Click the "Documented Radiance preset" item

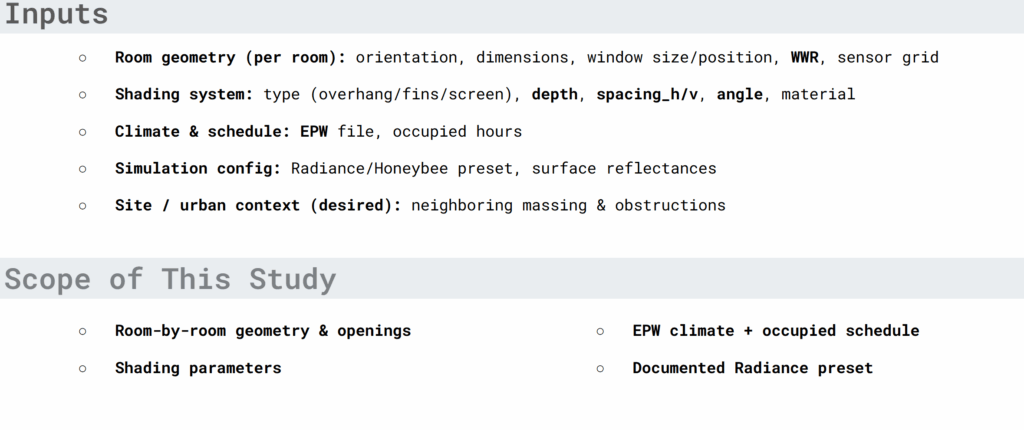[x=752, y=367]
